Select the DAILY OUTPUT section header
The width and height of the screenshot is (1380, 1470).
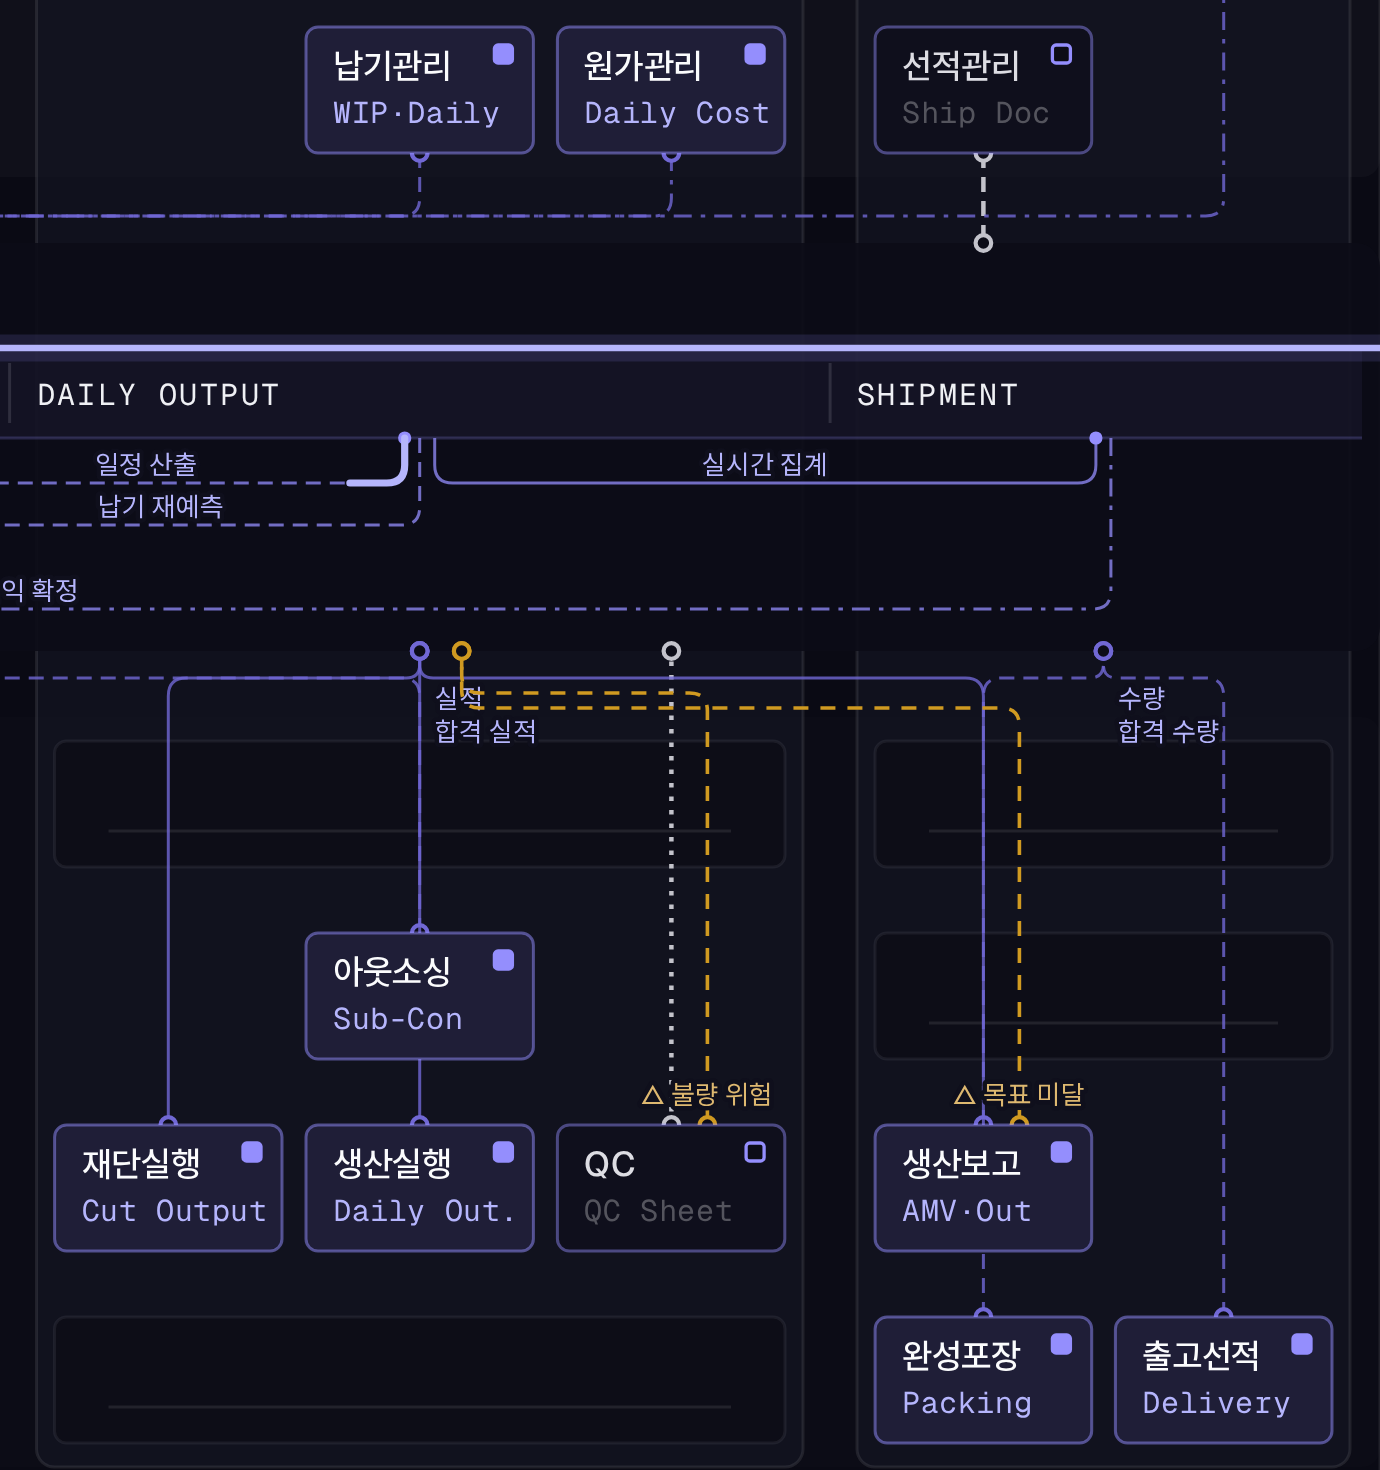pyautogui.click(x=158, y=395)
